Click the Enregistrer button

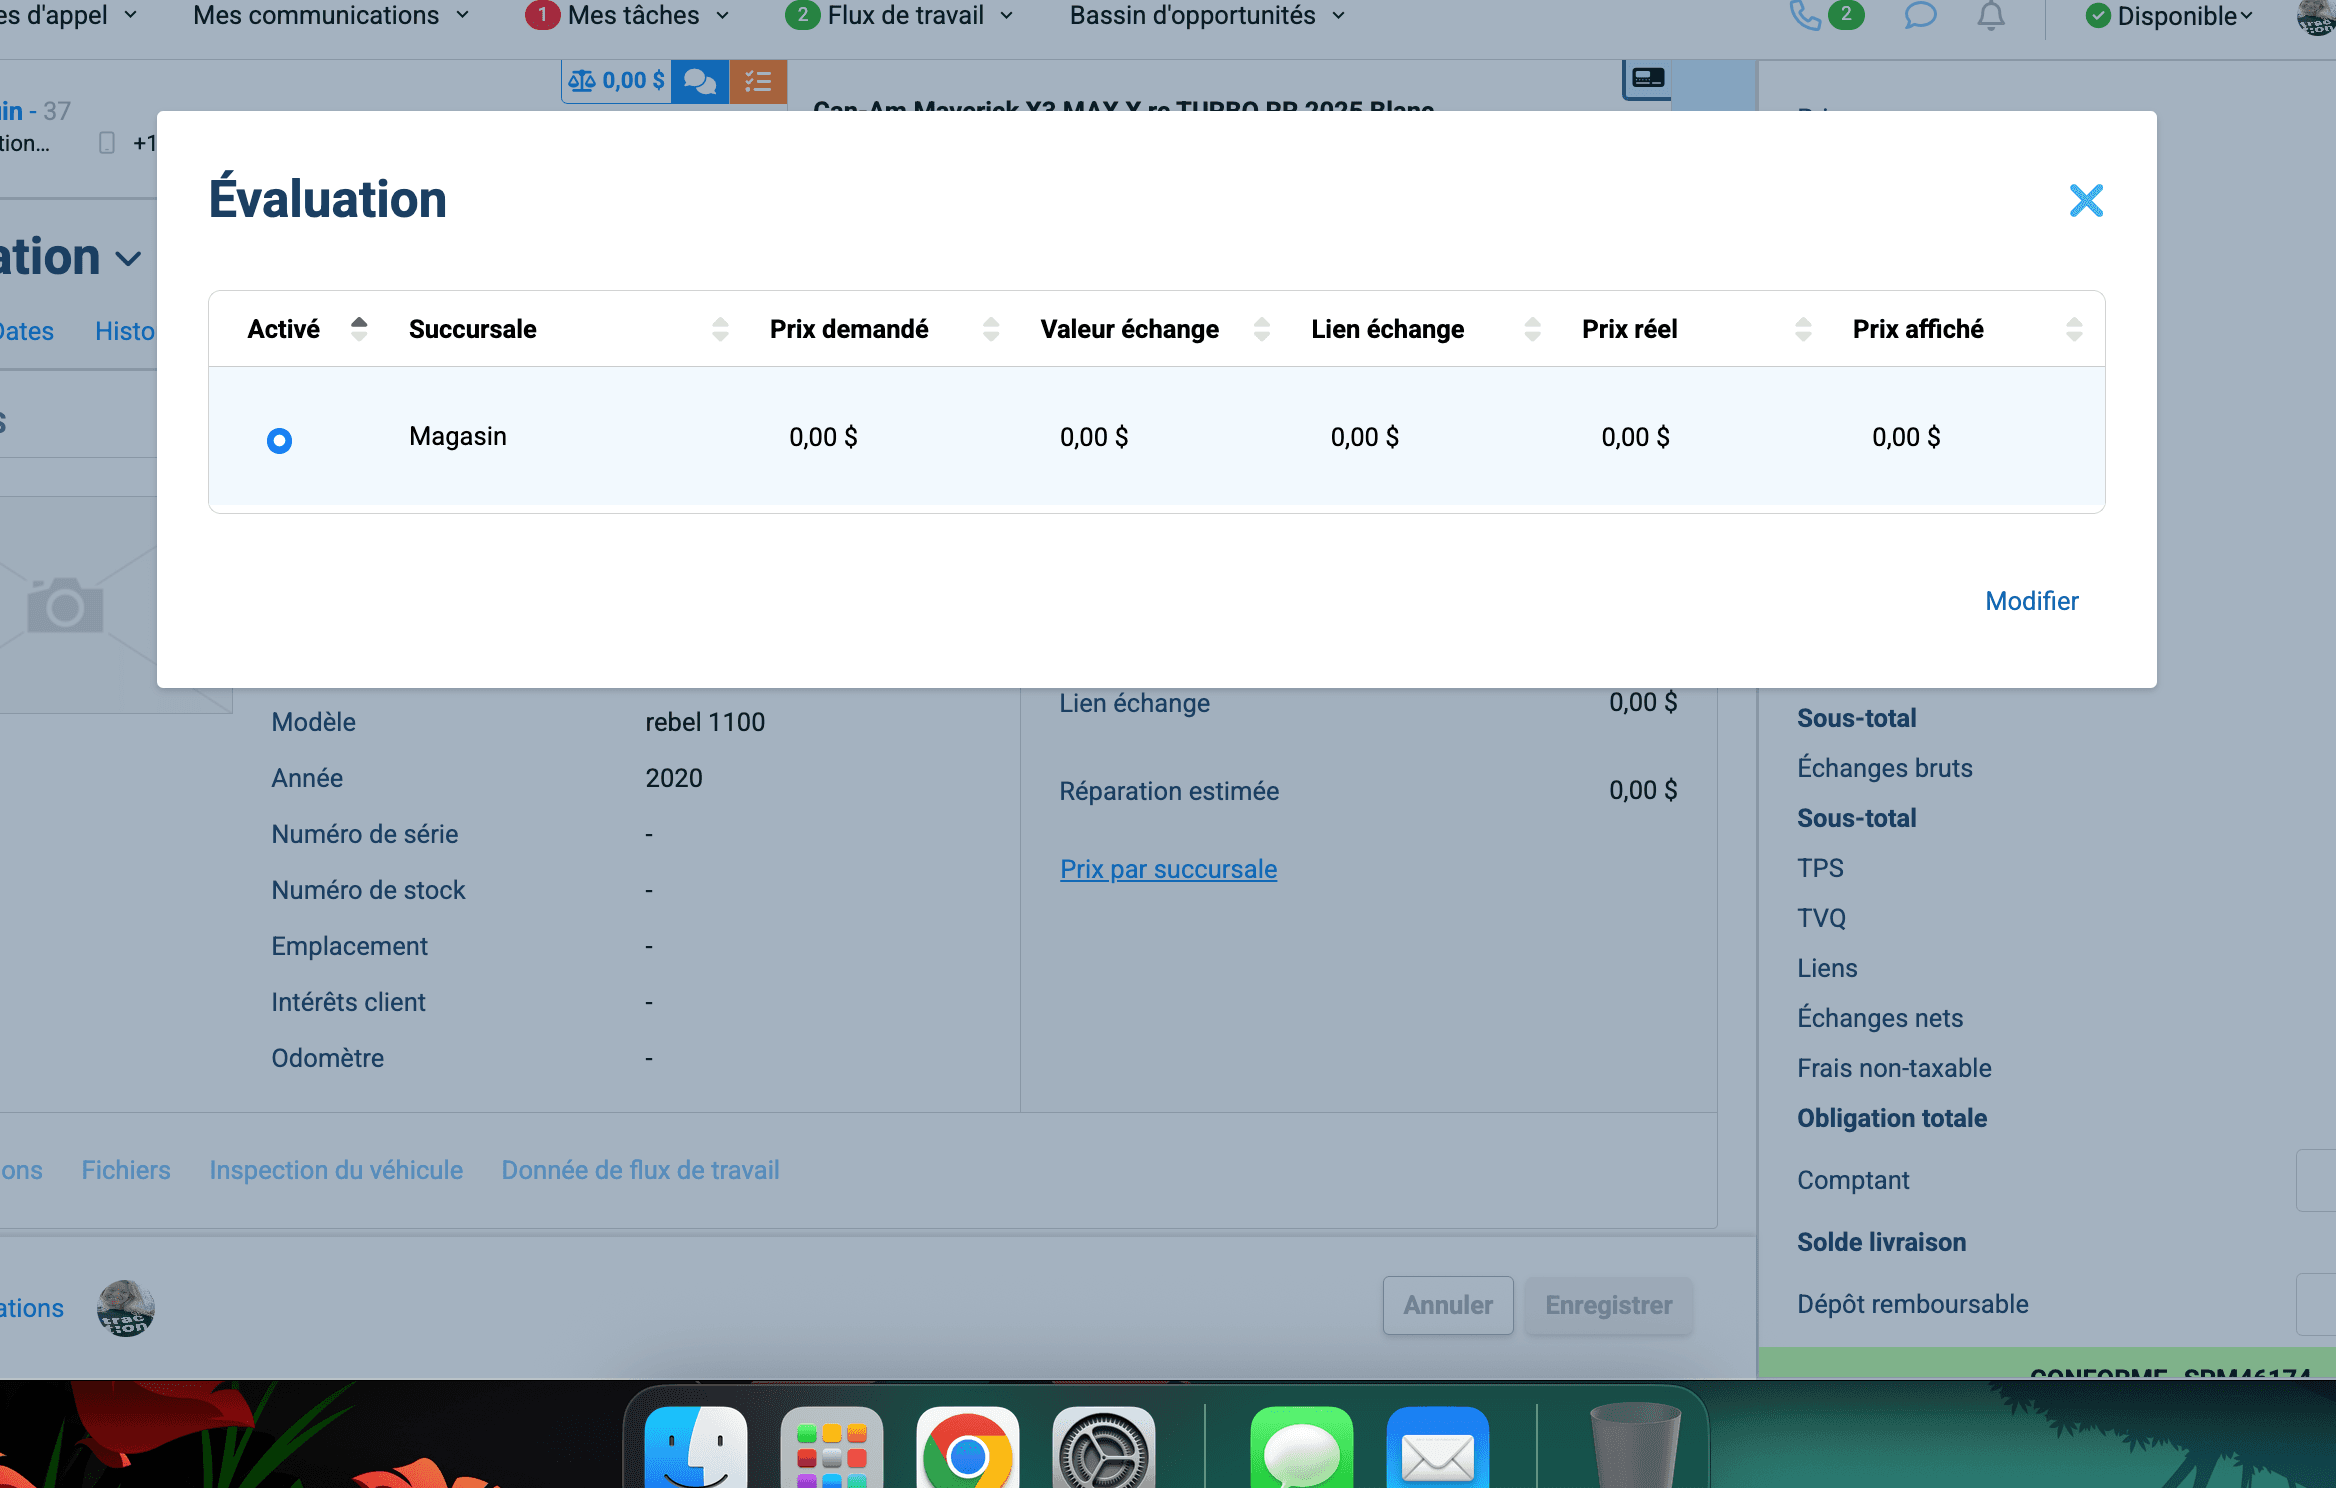(1609, 1305)
